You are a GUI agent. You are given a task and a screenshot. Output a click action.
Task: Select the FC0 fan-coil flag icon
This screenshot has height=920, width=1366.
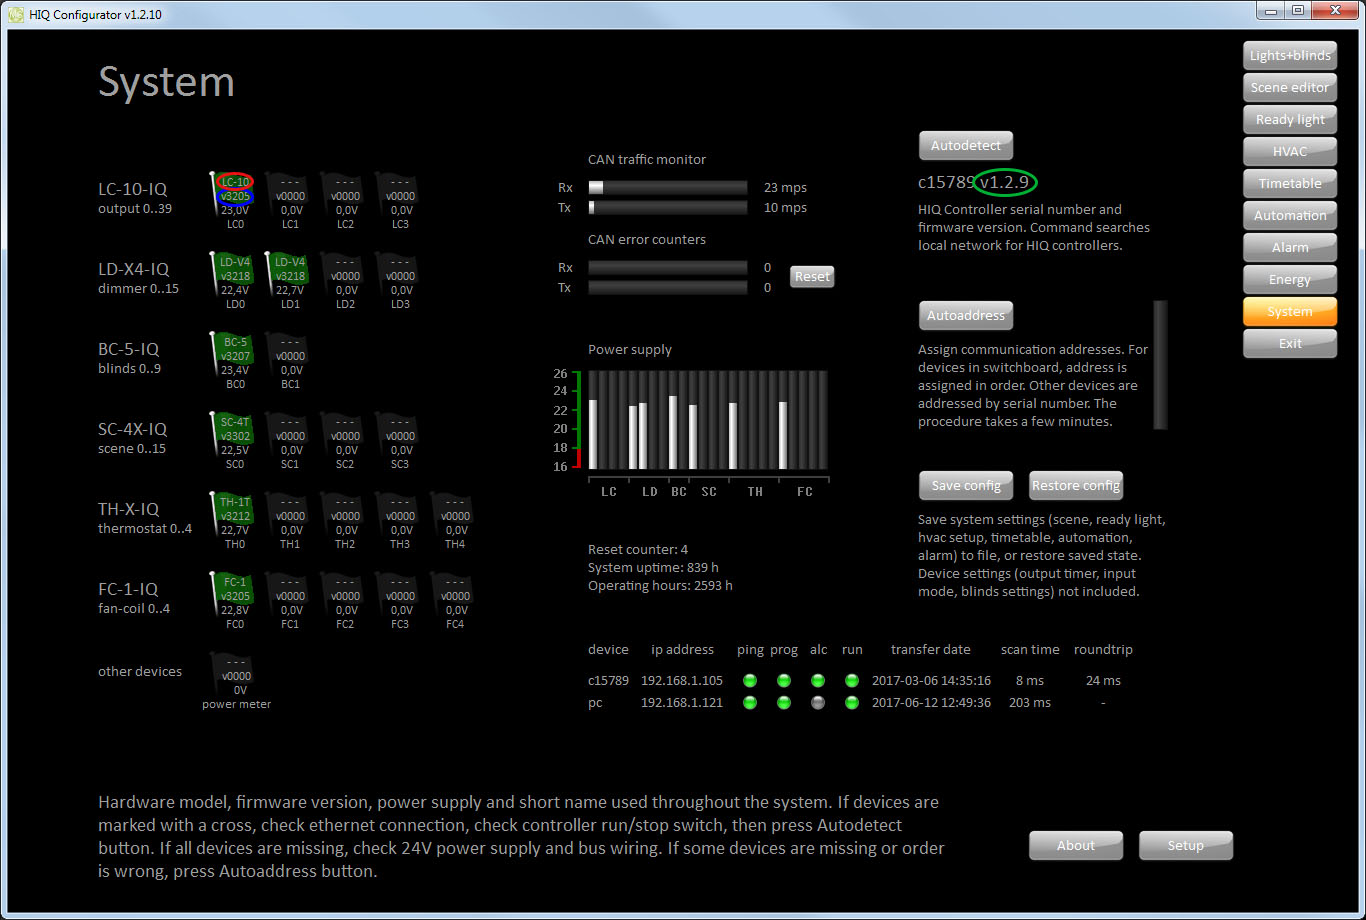pyautogui.click(x=234, y=594)
